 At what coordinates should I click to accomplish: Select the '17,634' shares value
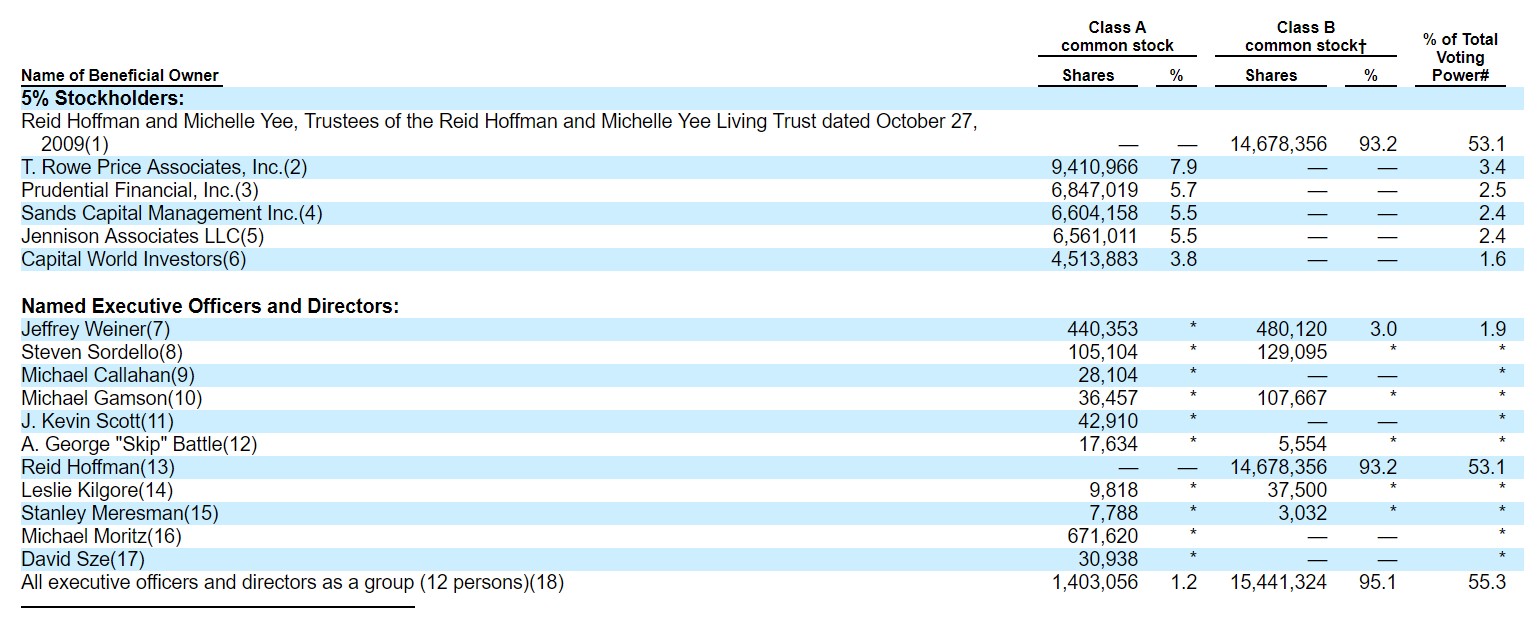tap(1108, 444)
